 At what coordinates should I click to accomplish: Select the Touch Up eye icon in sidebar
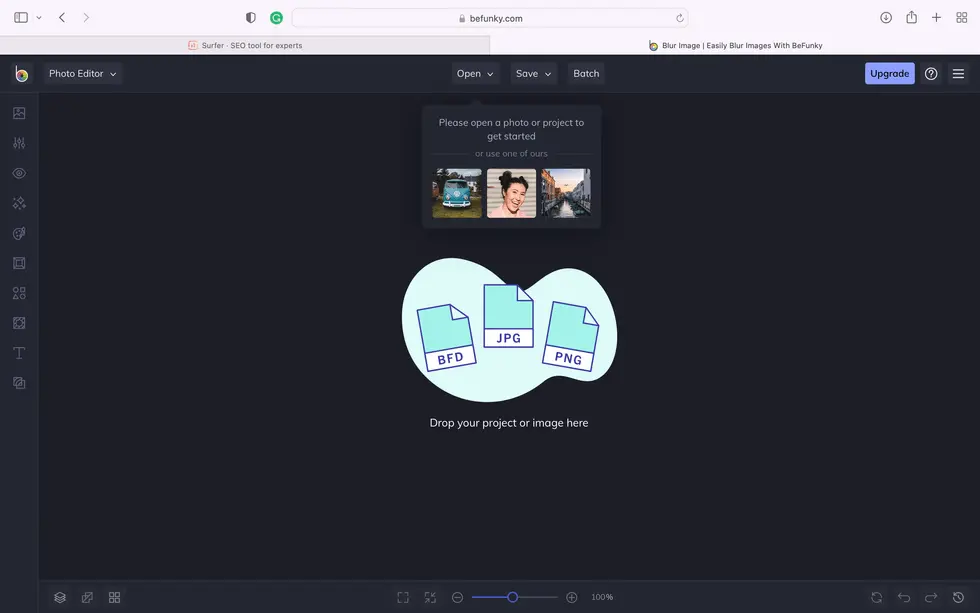coord(18,172)
